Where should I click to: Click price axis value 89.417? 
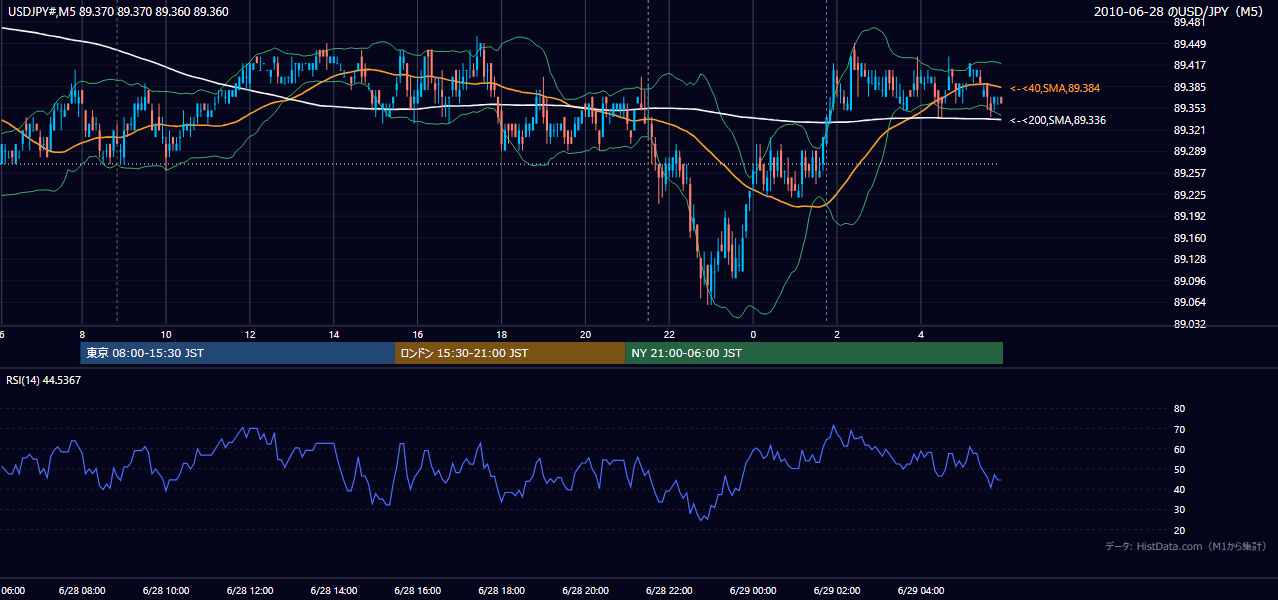[x=1189, y=65]
